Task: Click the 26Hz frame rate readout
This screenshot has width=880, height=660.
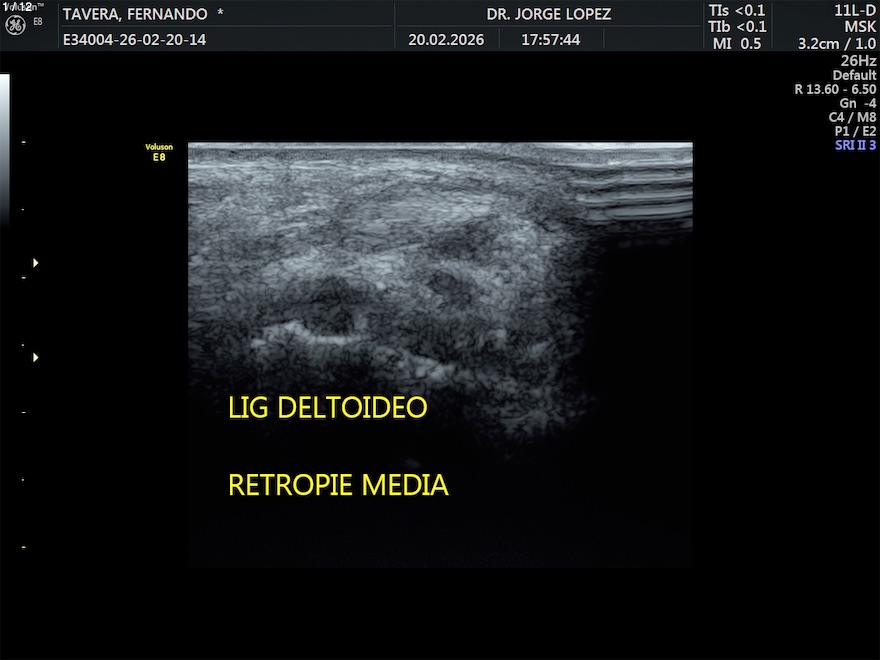Action: [857, 61]
